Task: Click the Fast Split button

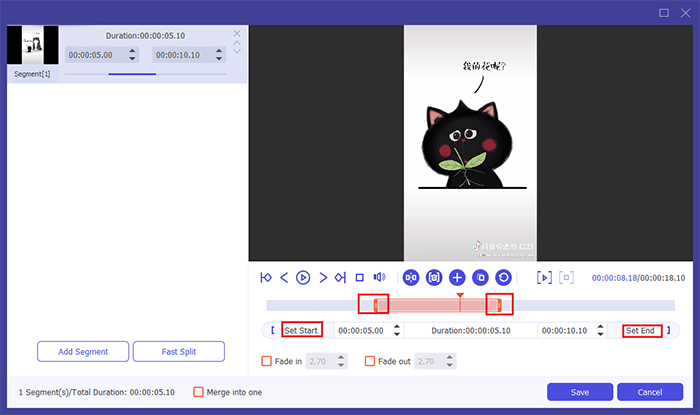Action: [x=179, y=352]
